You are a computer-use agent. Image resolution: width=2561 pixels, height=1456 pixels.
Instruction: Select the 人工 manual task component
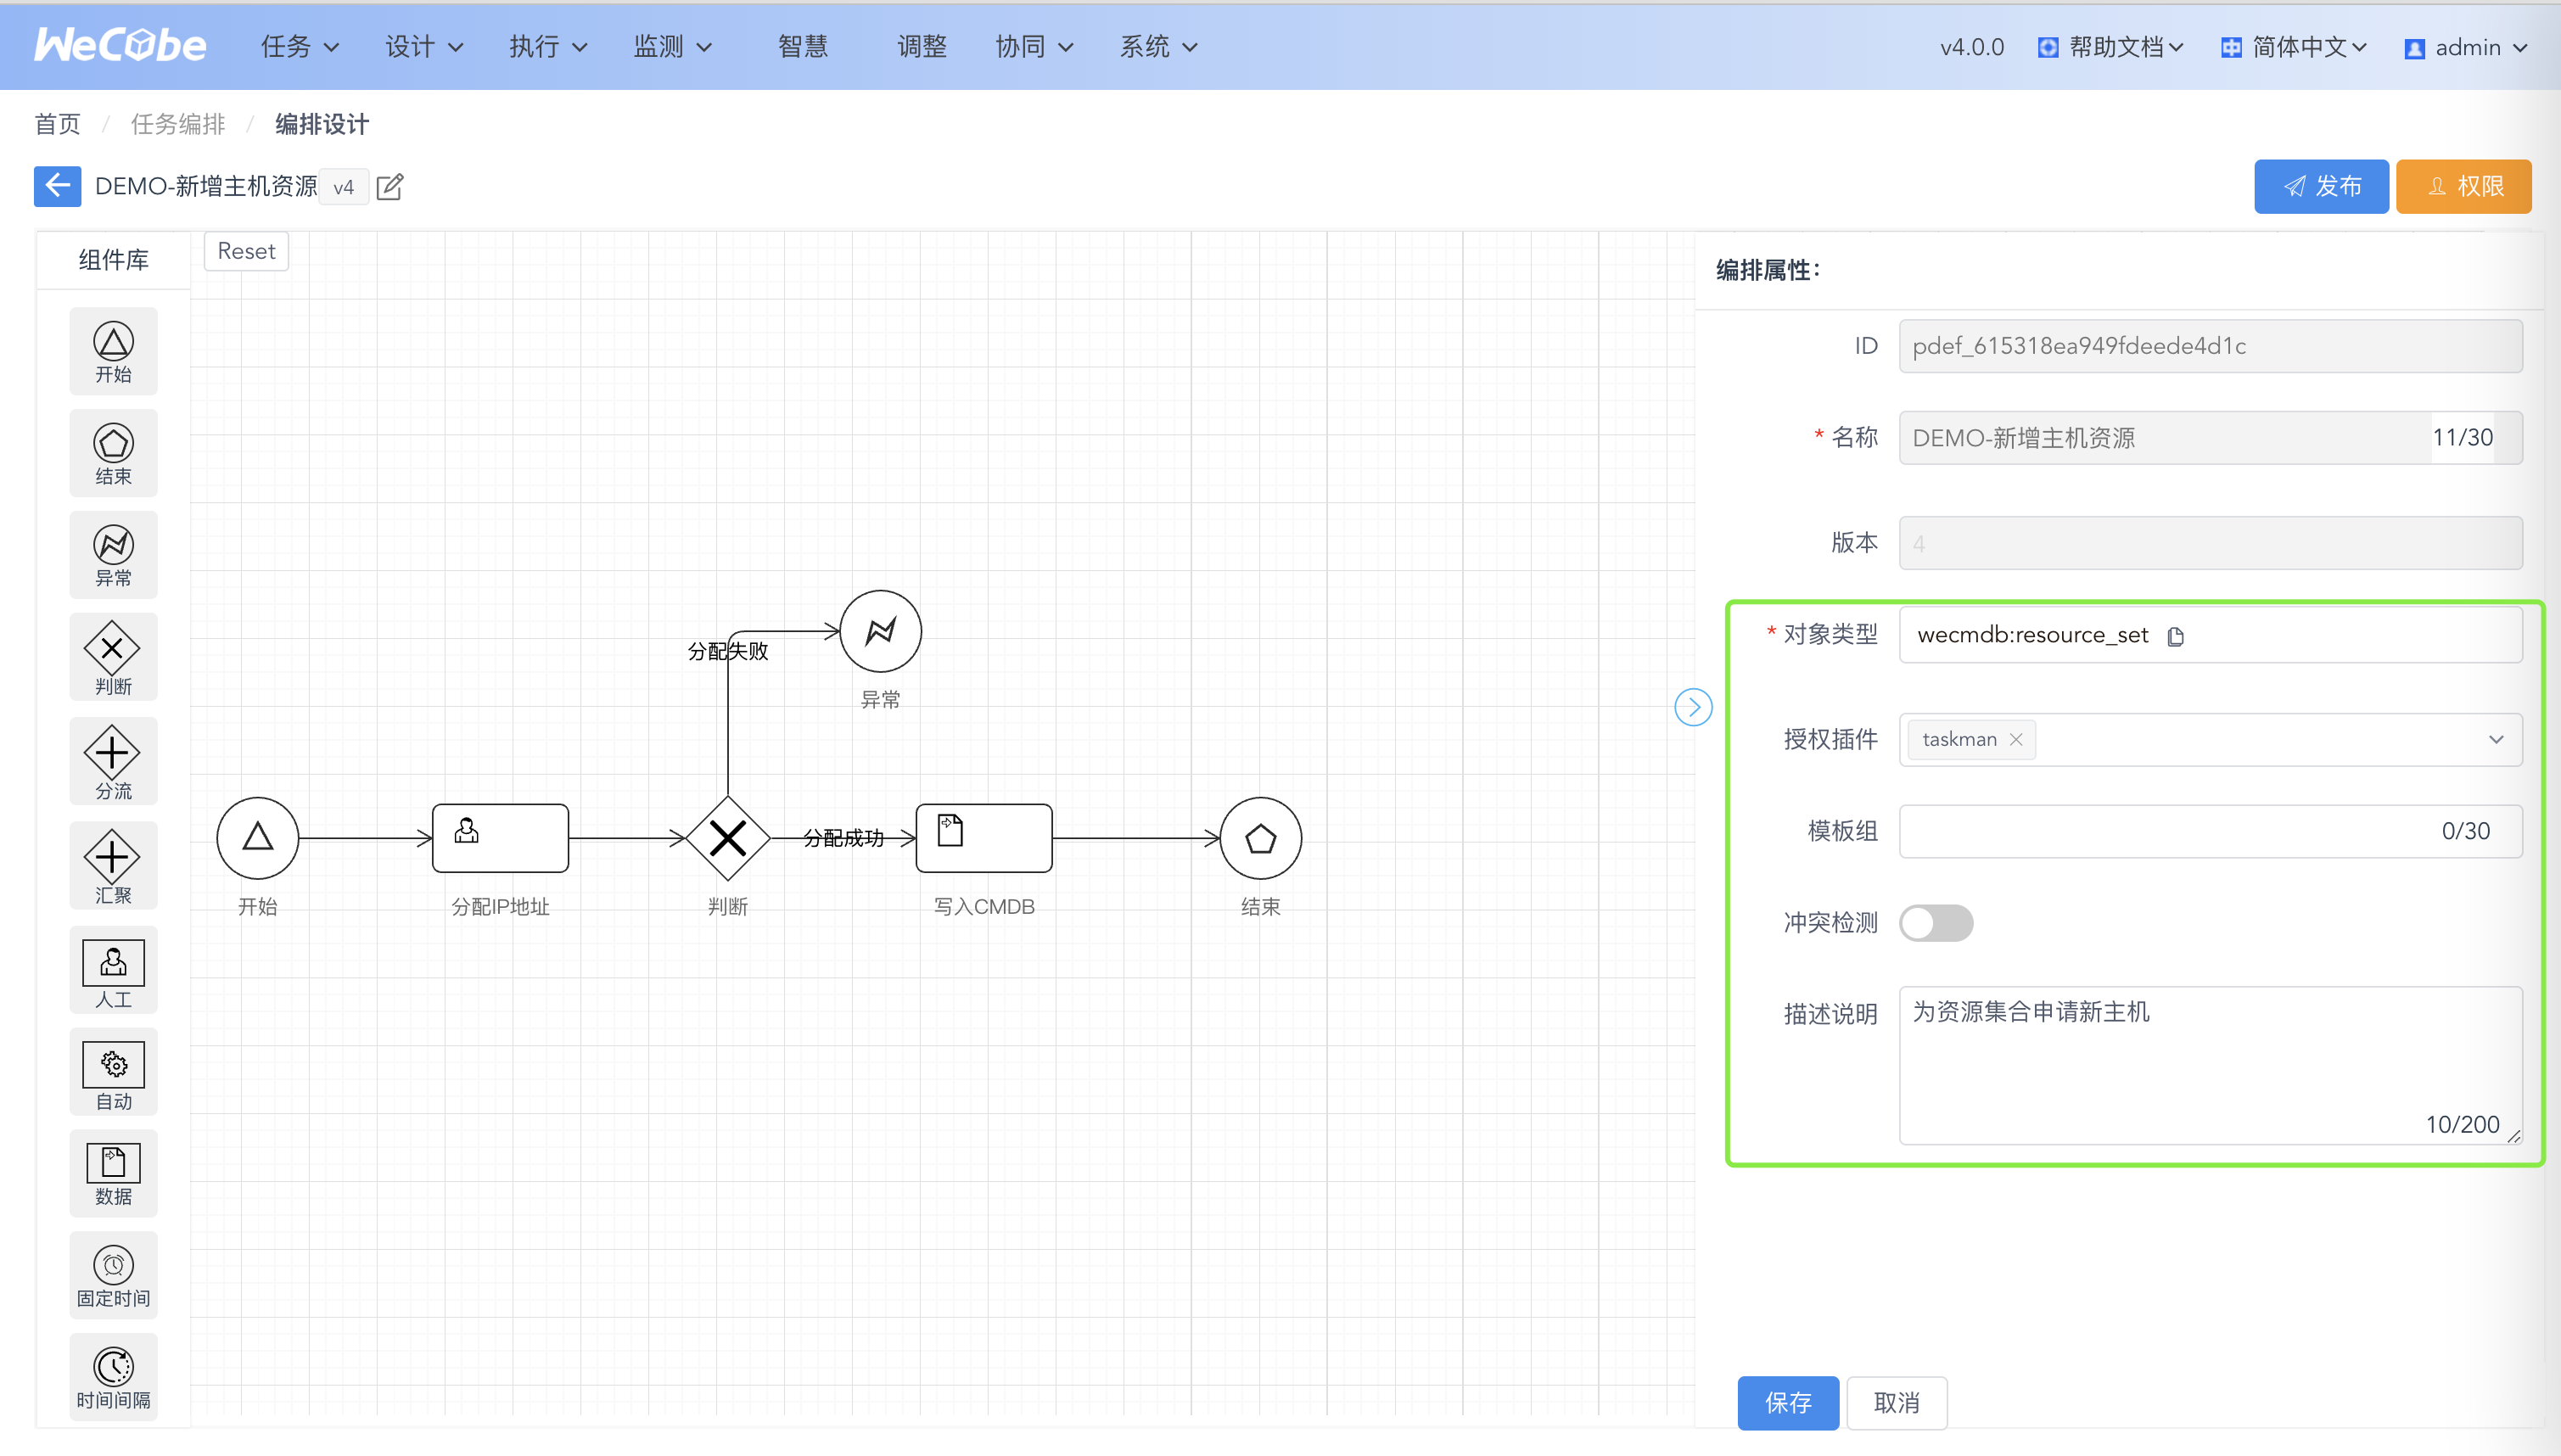113,970
